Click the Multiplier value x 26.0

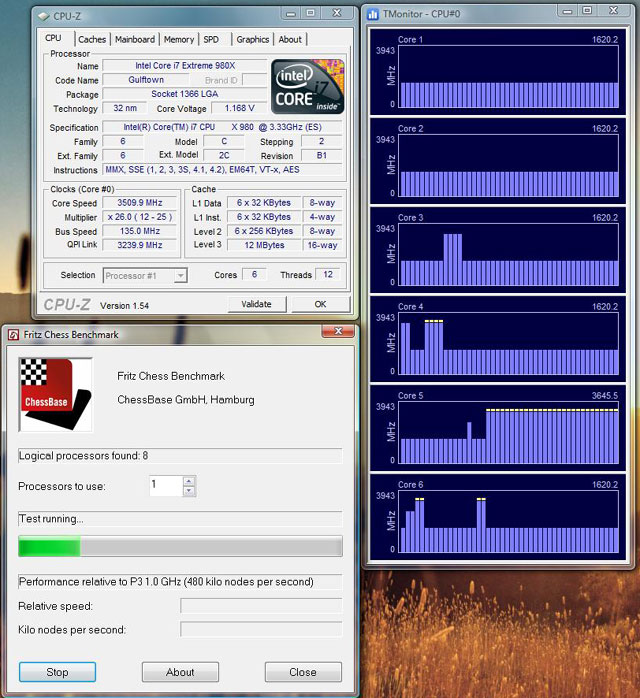[x=140, y=217]
